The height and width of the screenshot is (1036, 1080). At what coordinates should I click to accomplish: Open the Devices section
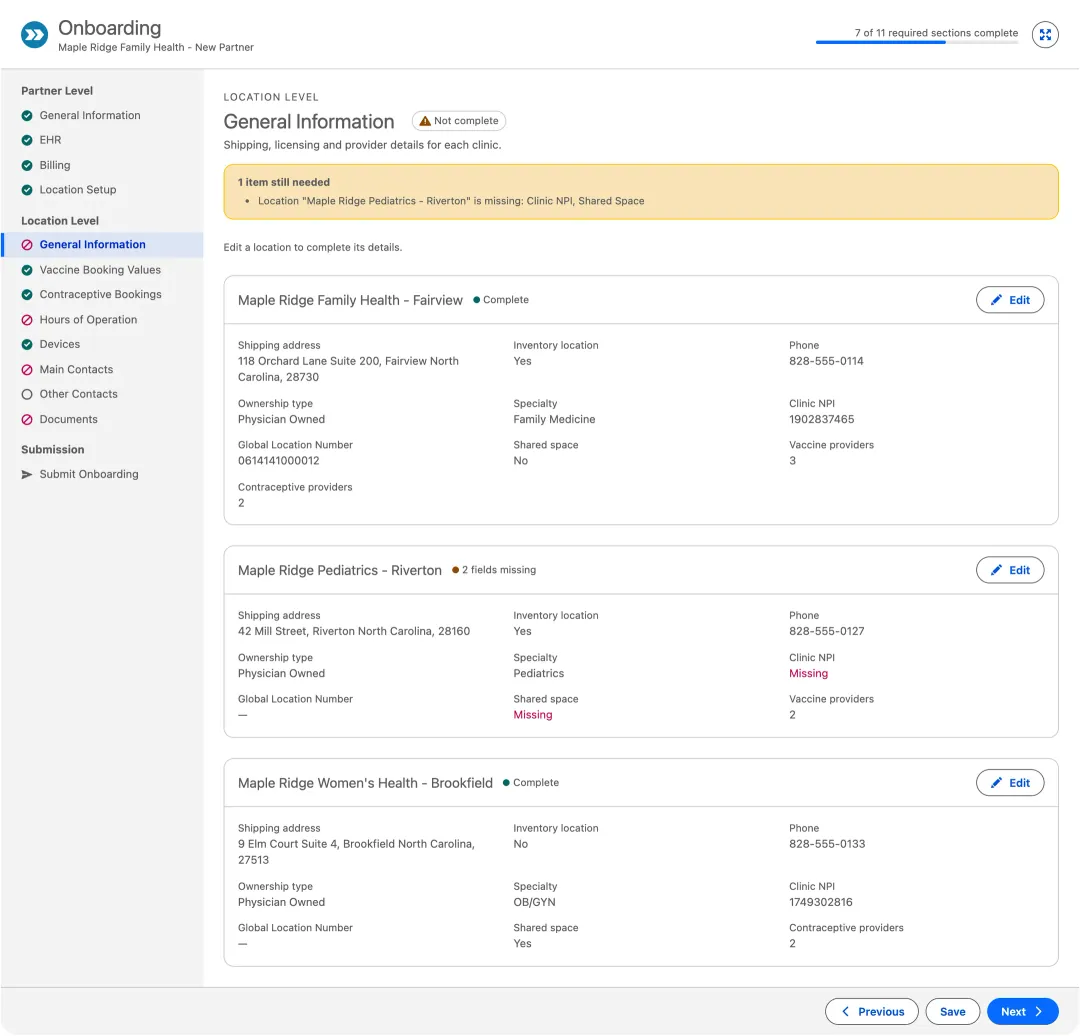click(x=102, y=344)
